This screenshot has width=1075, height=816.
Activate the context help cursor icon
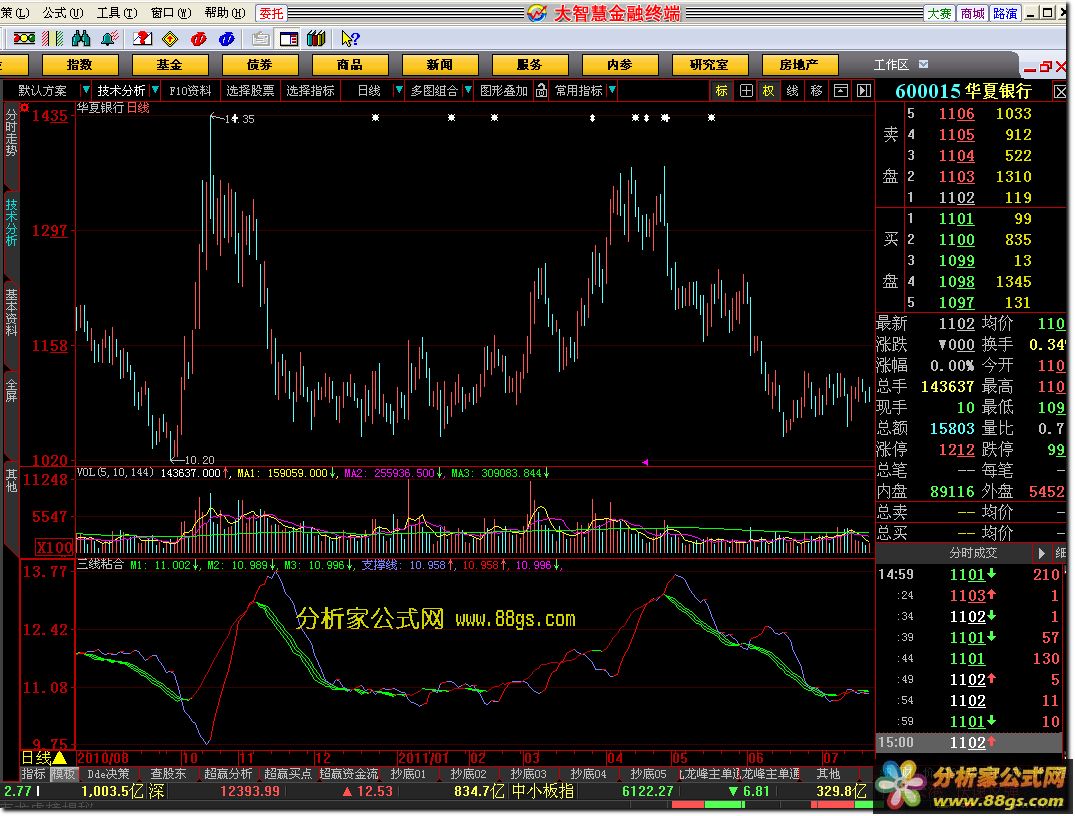click(350, 38)
